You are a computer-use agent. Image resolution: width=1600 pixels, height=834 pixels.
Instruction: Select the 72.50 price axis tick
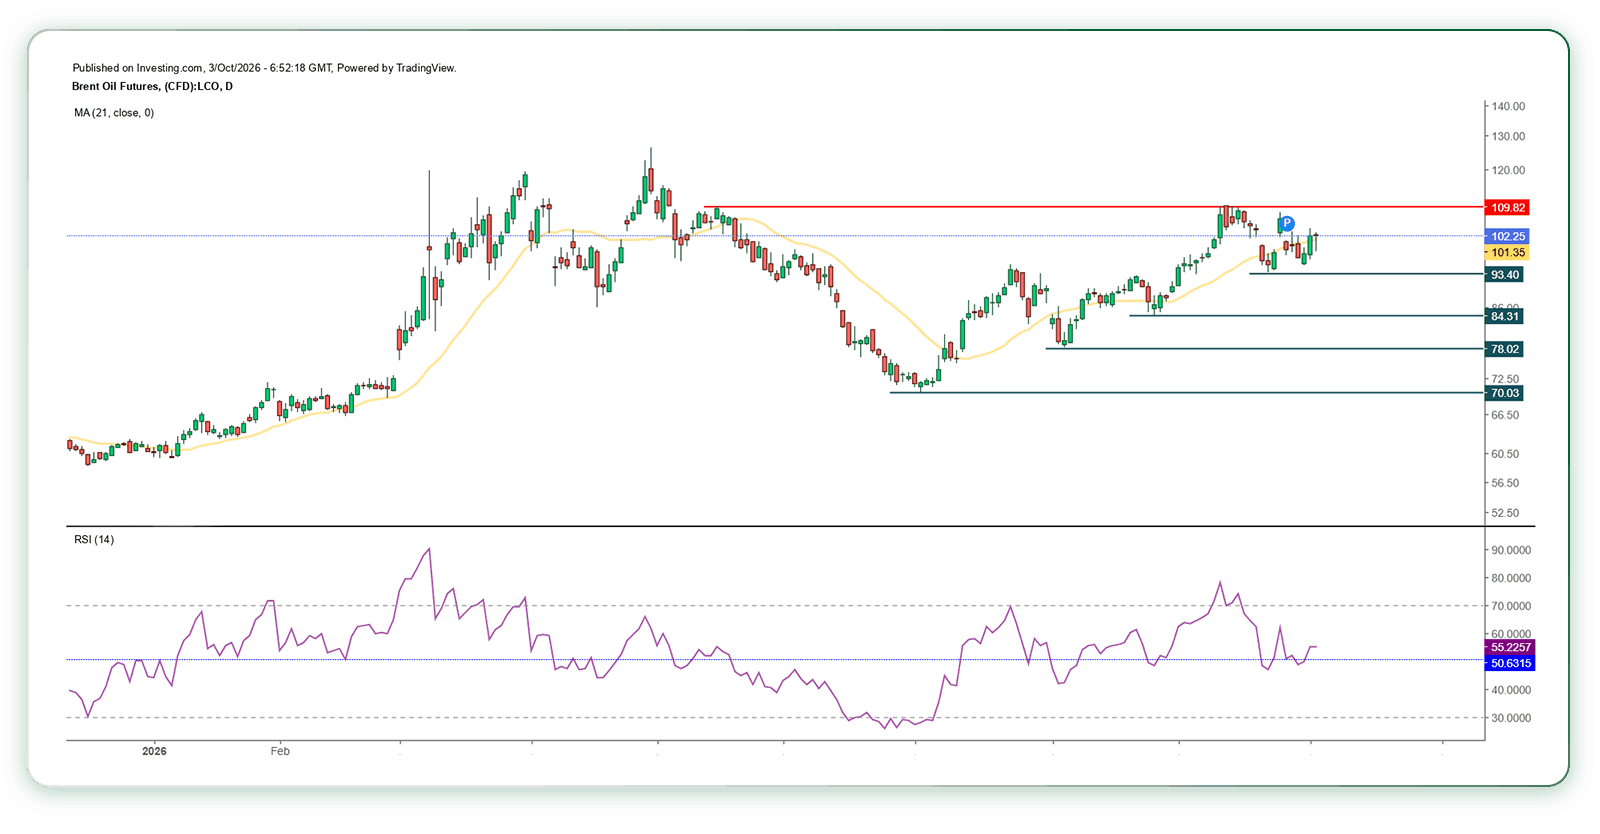point(1505,379)
